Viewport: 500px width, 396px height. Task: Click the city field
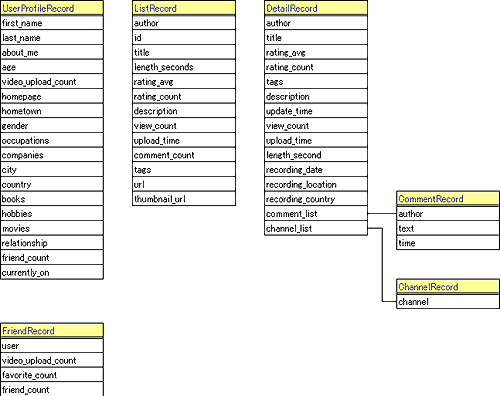coord(52,169)
